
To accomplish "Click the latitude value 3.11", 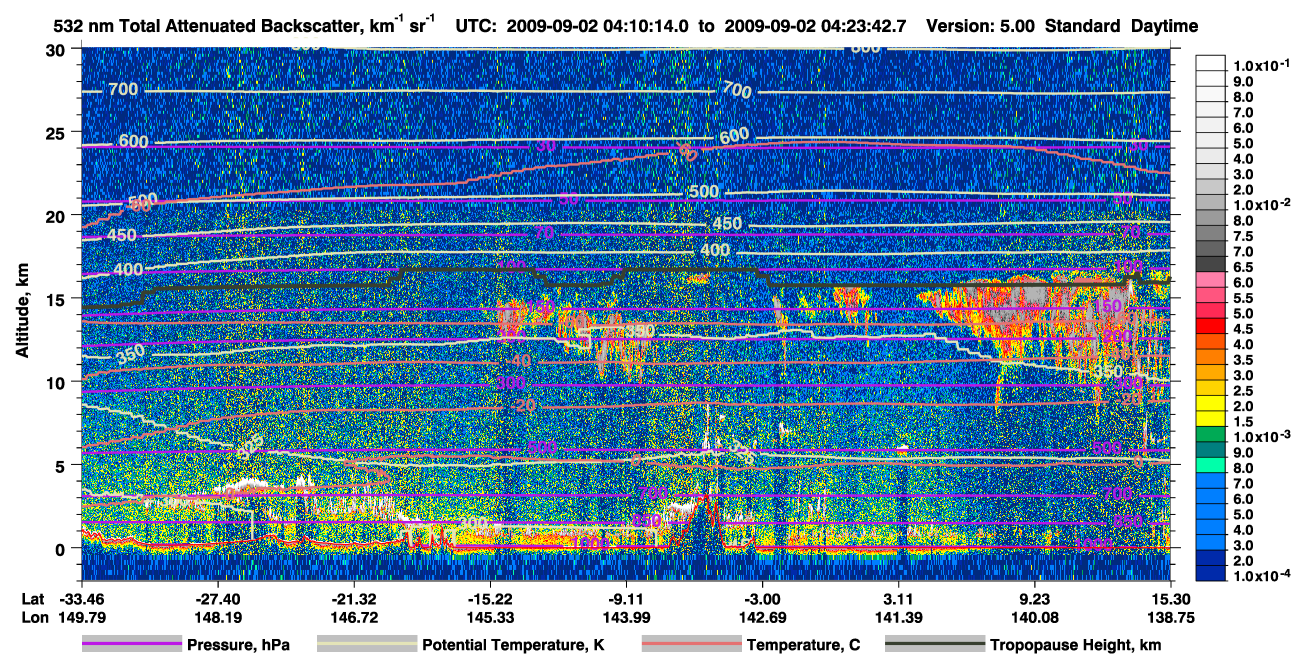I will click(898, 598).
